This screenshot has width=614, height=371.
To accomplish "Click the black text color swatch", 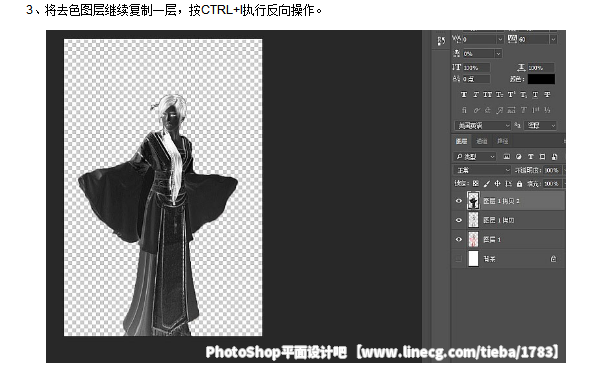I will pos(541,79).
